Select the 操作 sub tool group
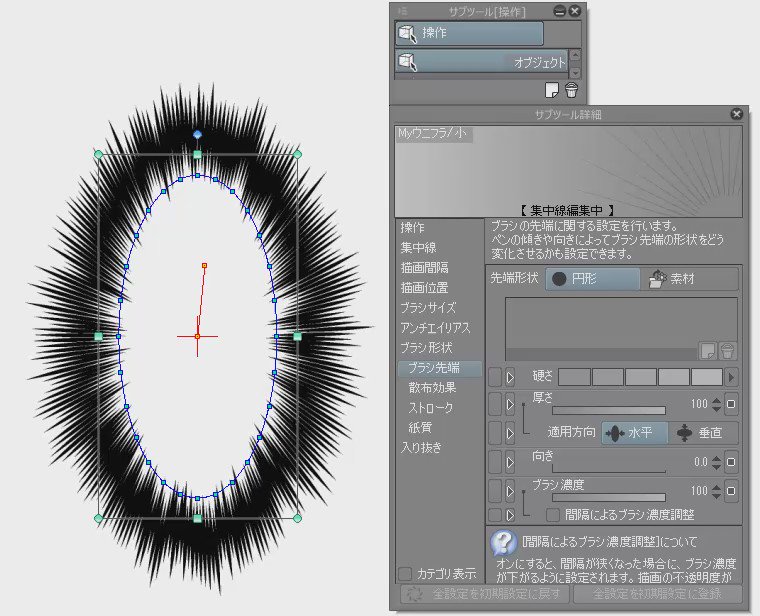The image size is (760, 616). pyautogui.click(x=469, y=33)
